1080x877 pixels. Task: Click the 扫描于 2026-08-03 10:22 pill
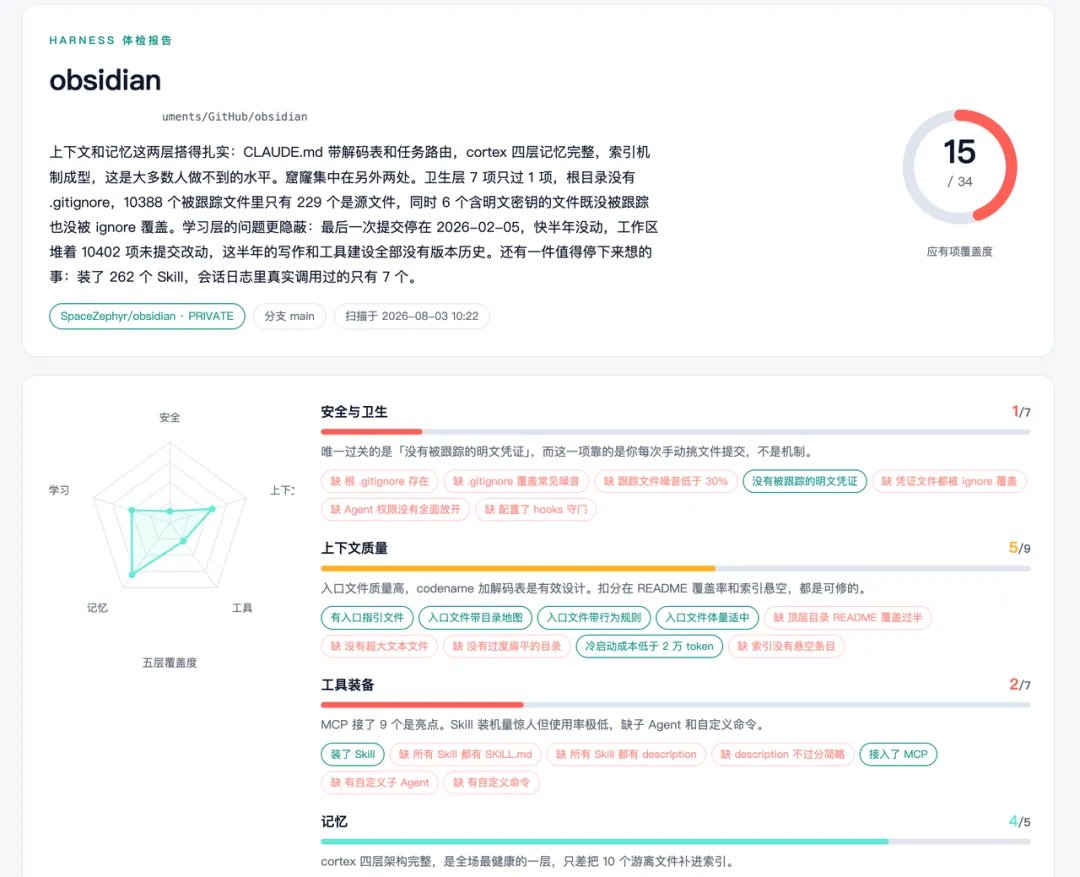click(x=412, y=316)
